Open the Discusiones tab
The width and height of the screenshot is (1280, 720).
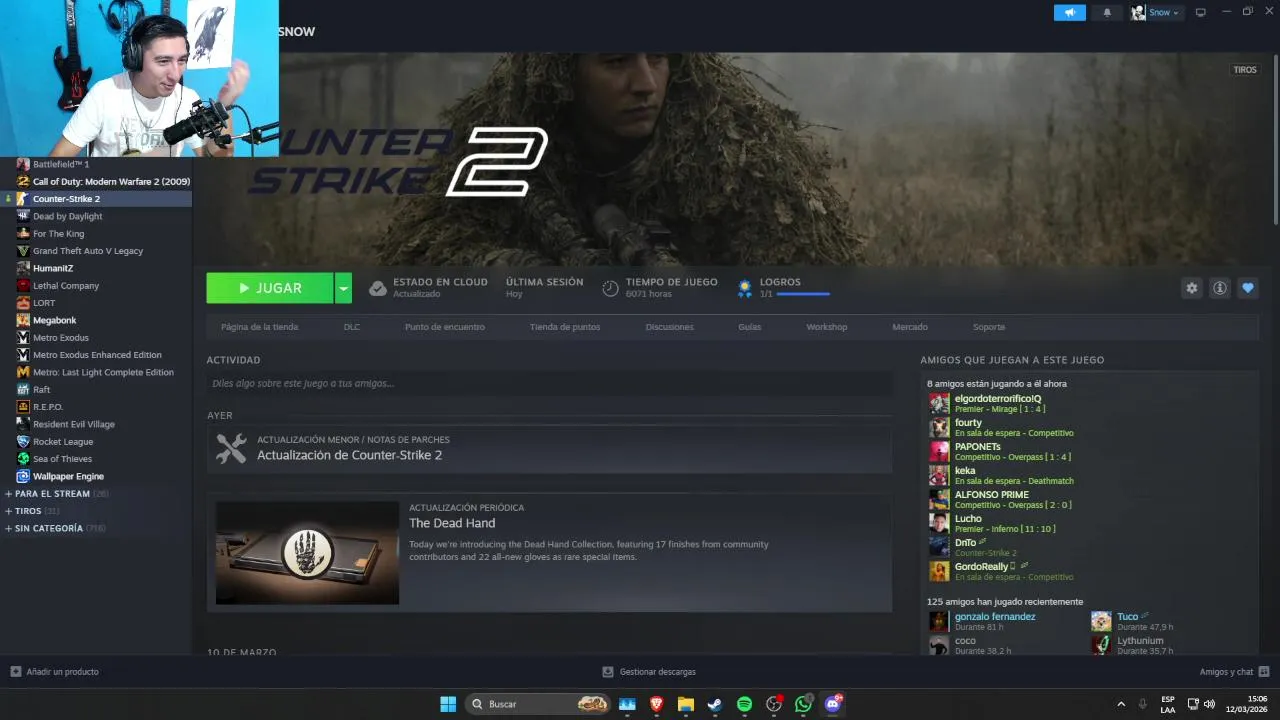[x=670, y=327]
